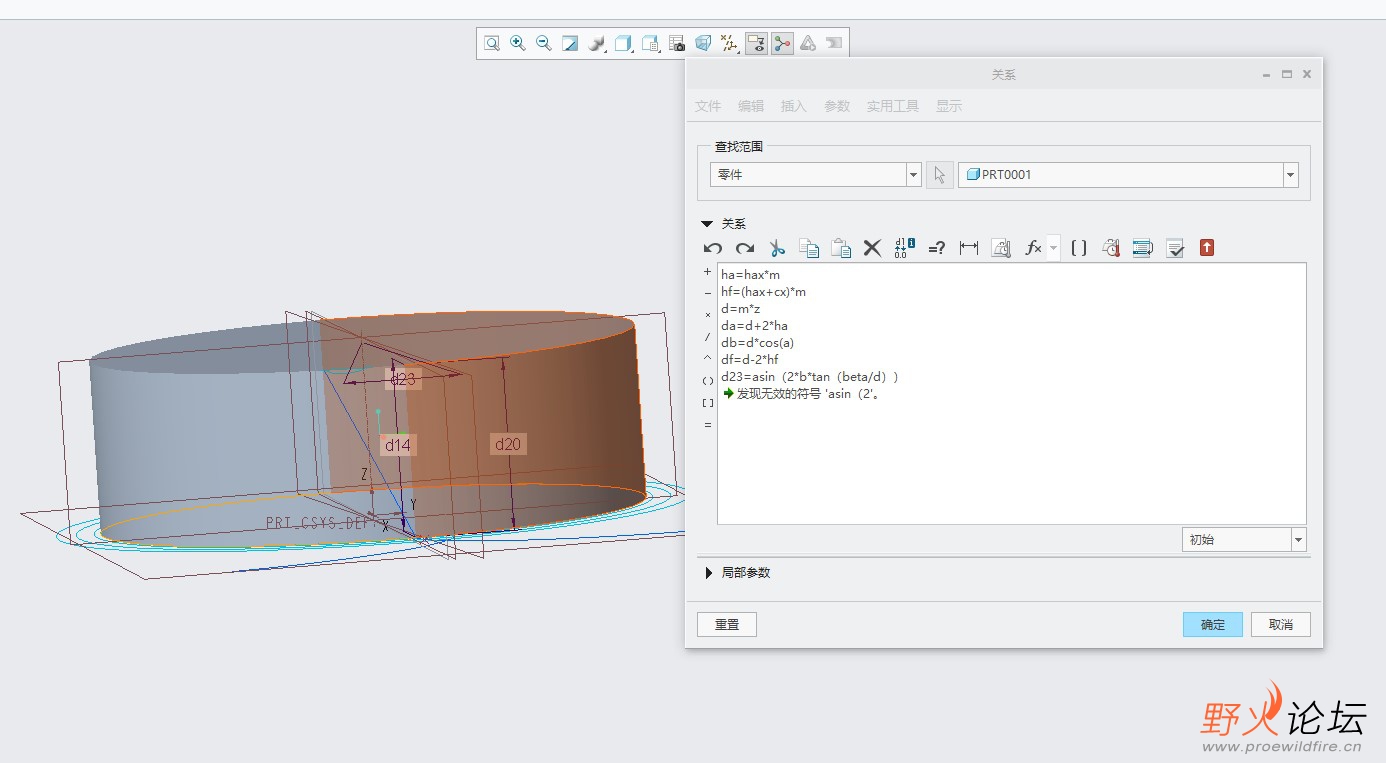The height and width of the screenshot is (763, 1386).
Task: Click the show dimension icon
Action: (969, 248)
